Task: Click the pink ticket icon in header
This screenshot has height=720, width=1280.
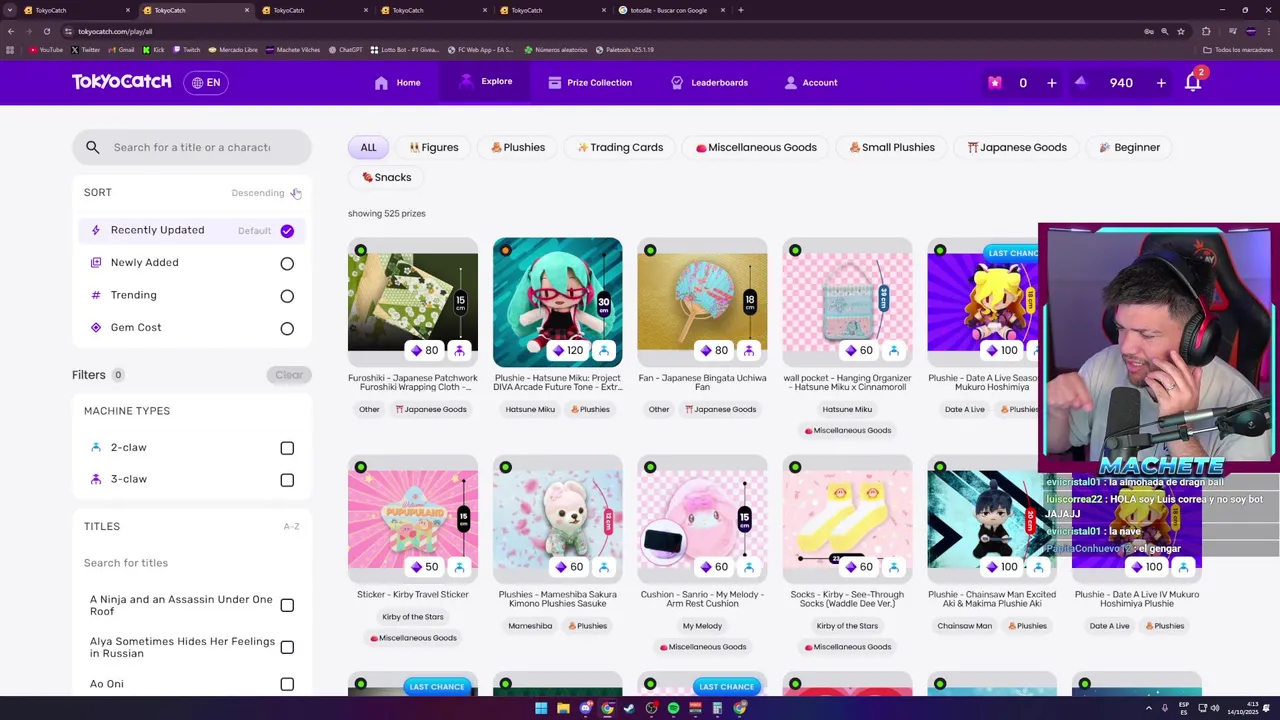Action: coord(994,83)
